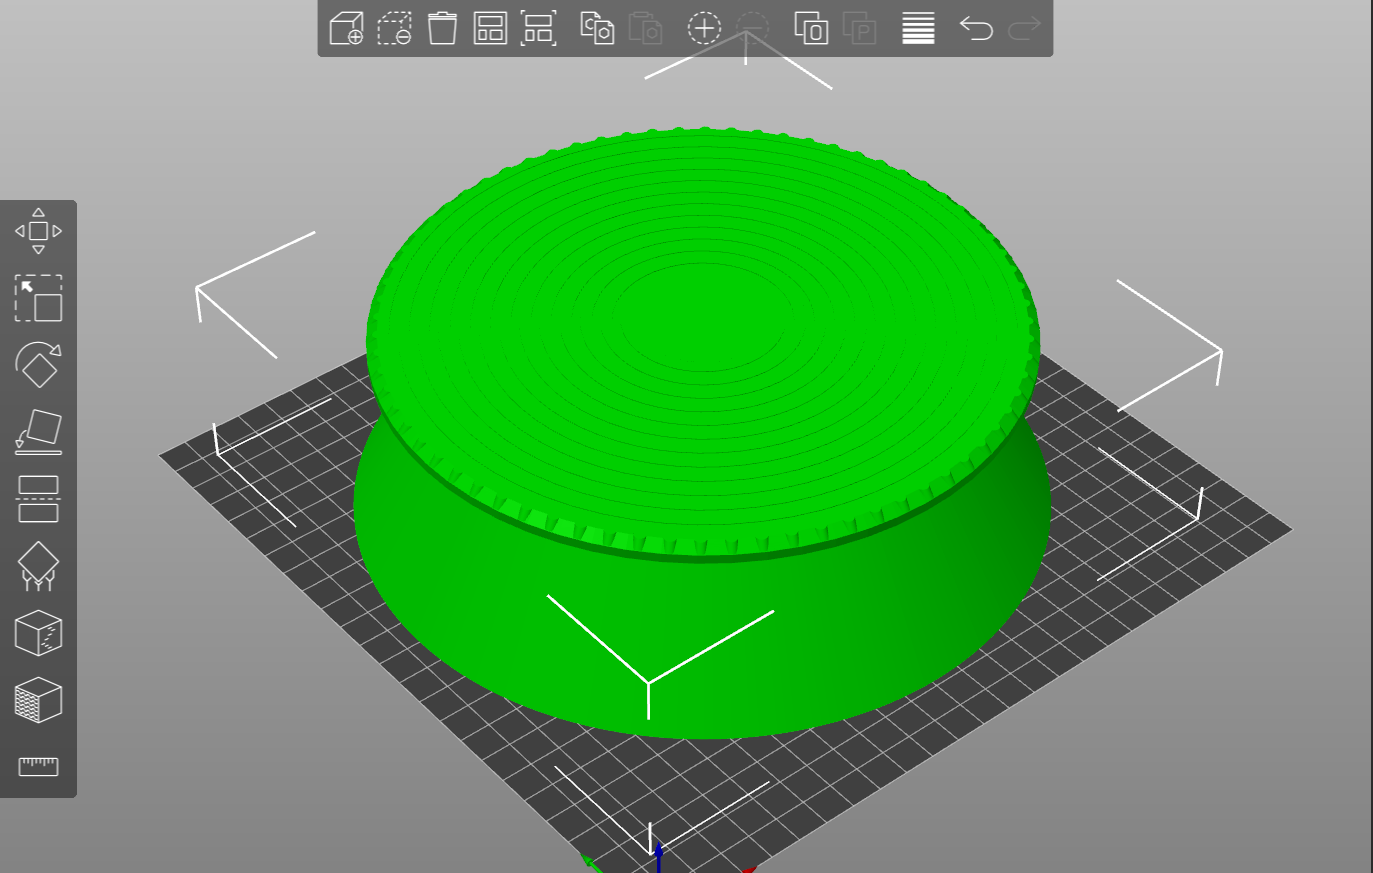Click the Add model cube icon
The image size is (1373, 873).
point(346,28)
